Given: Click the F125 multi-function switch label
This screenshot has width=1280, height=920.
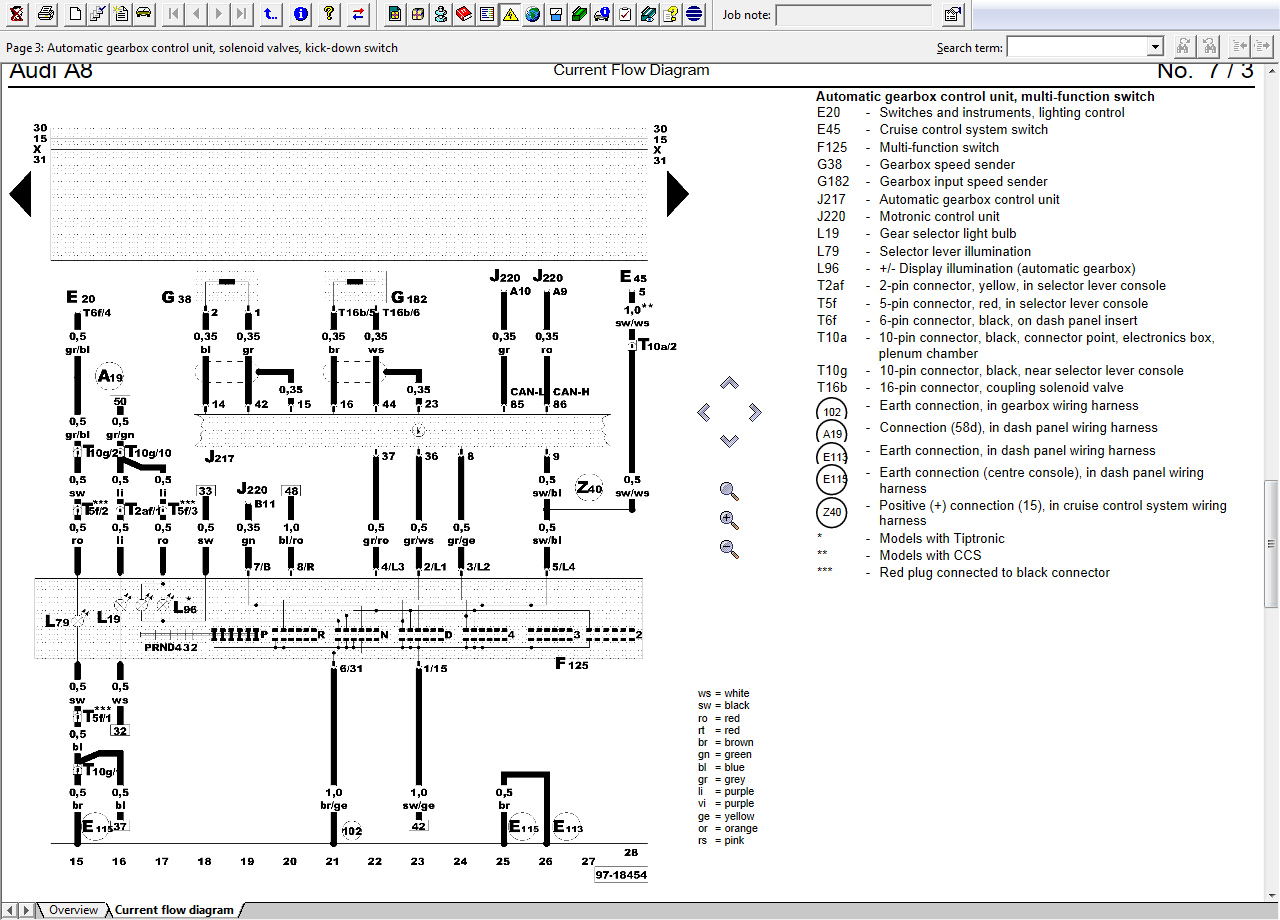Looking at the screenshot, I should 571,663.
